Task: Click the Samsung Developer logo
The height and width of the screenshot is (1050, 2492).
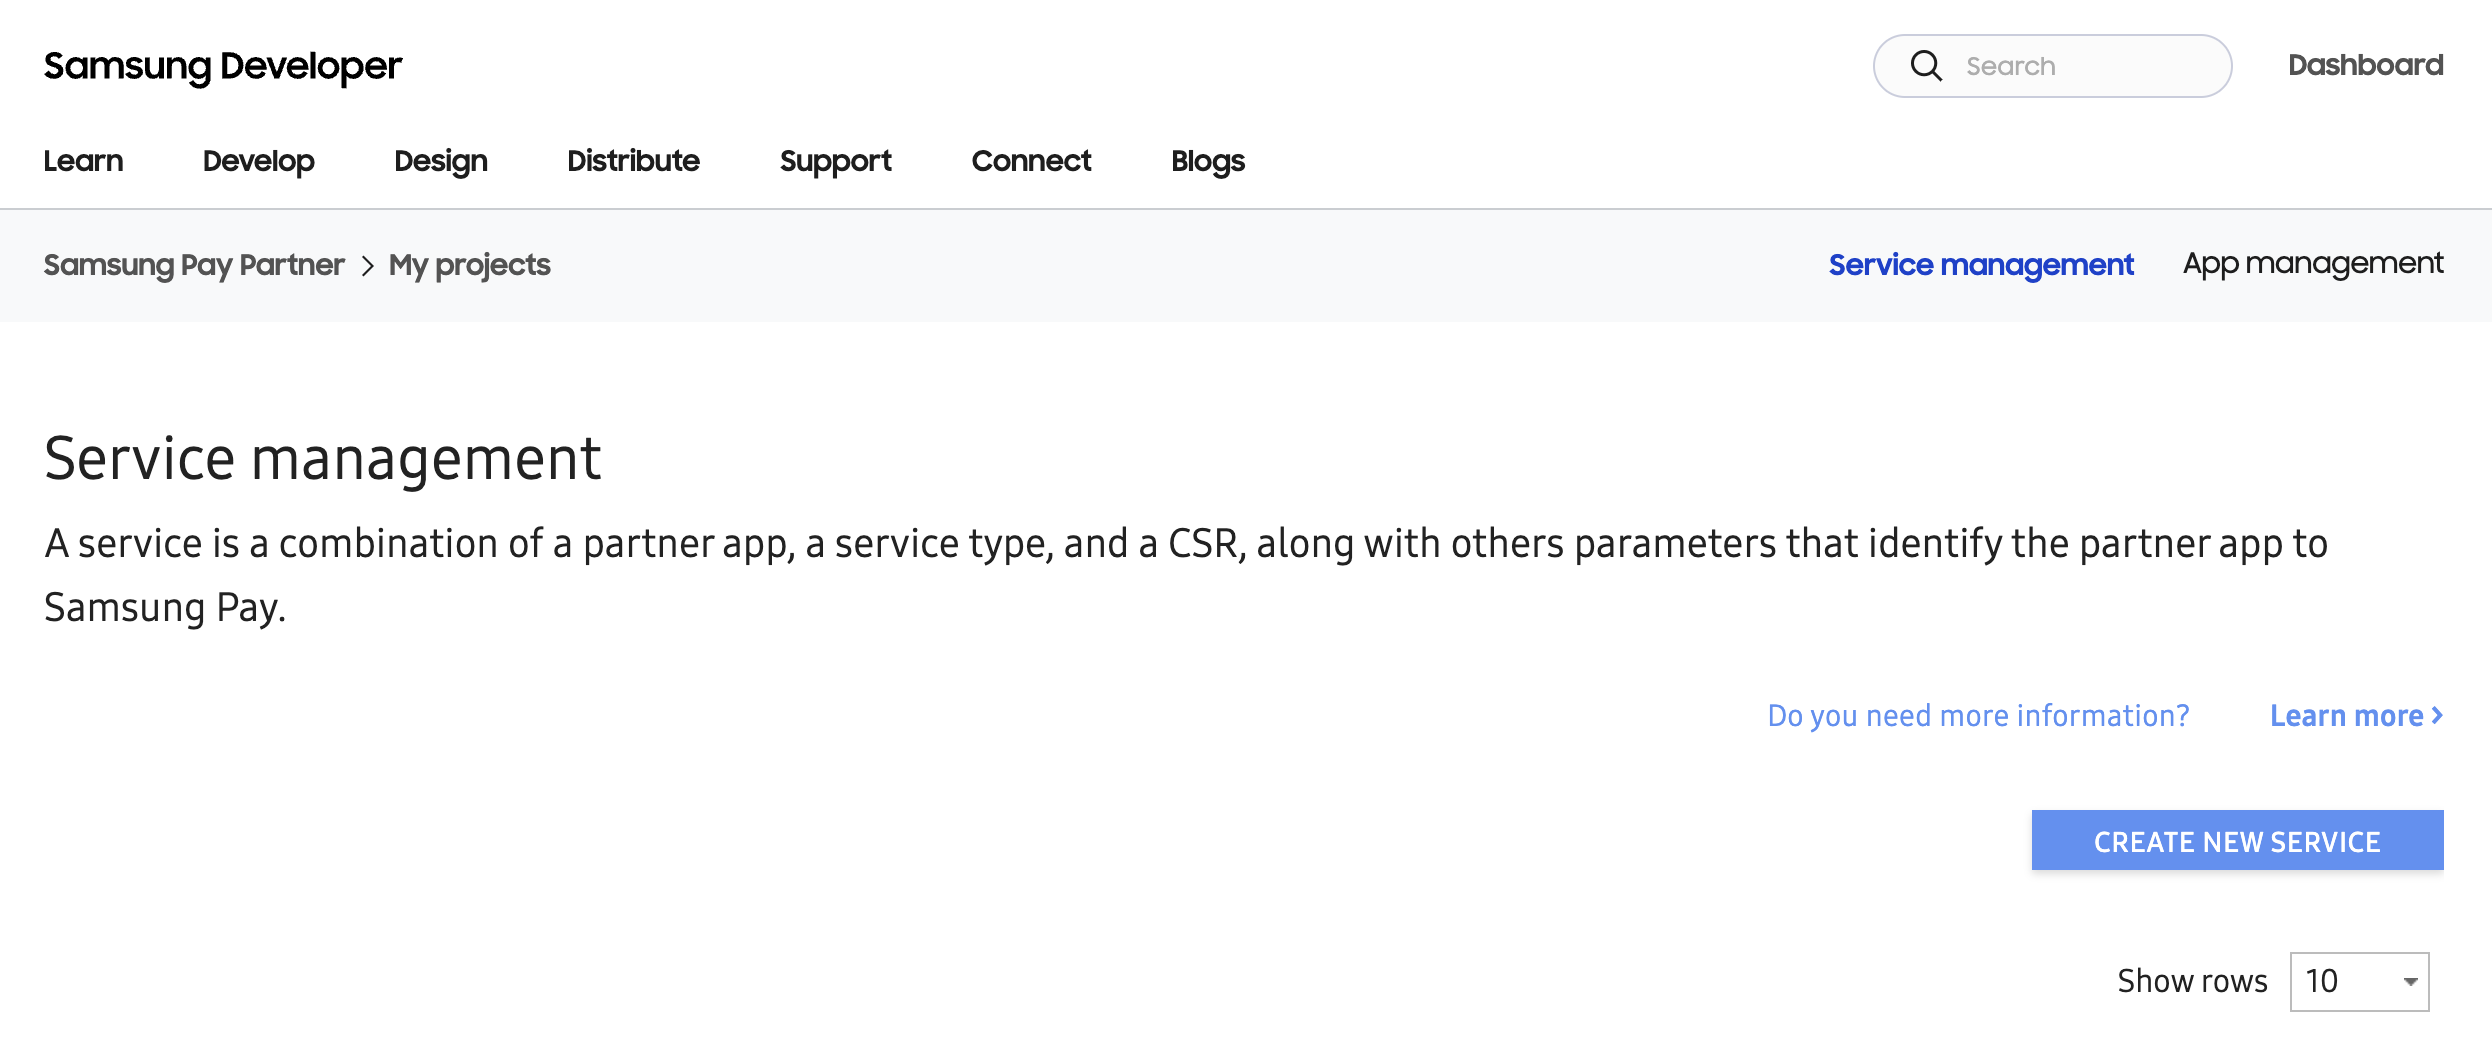Action: (222, 66)
